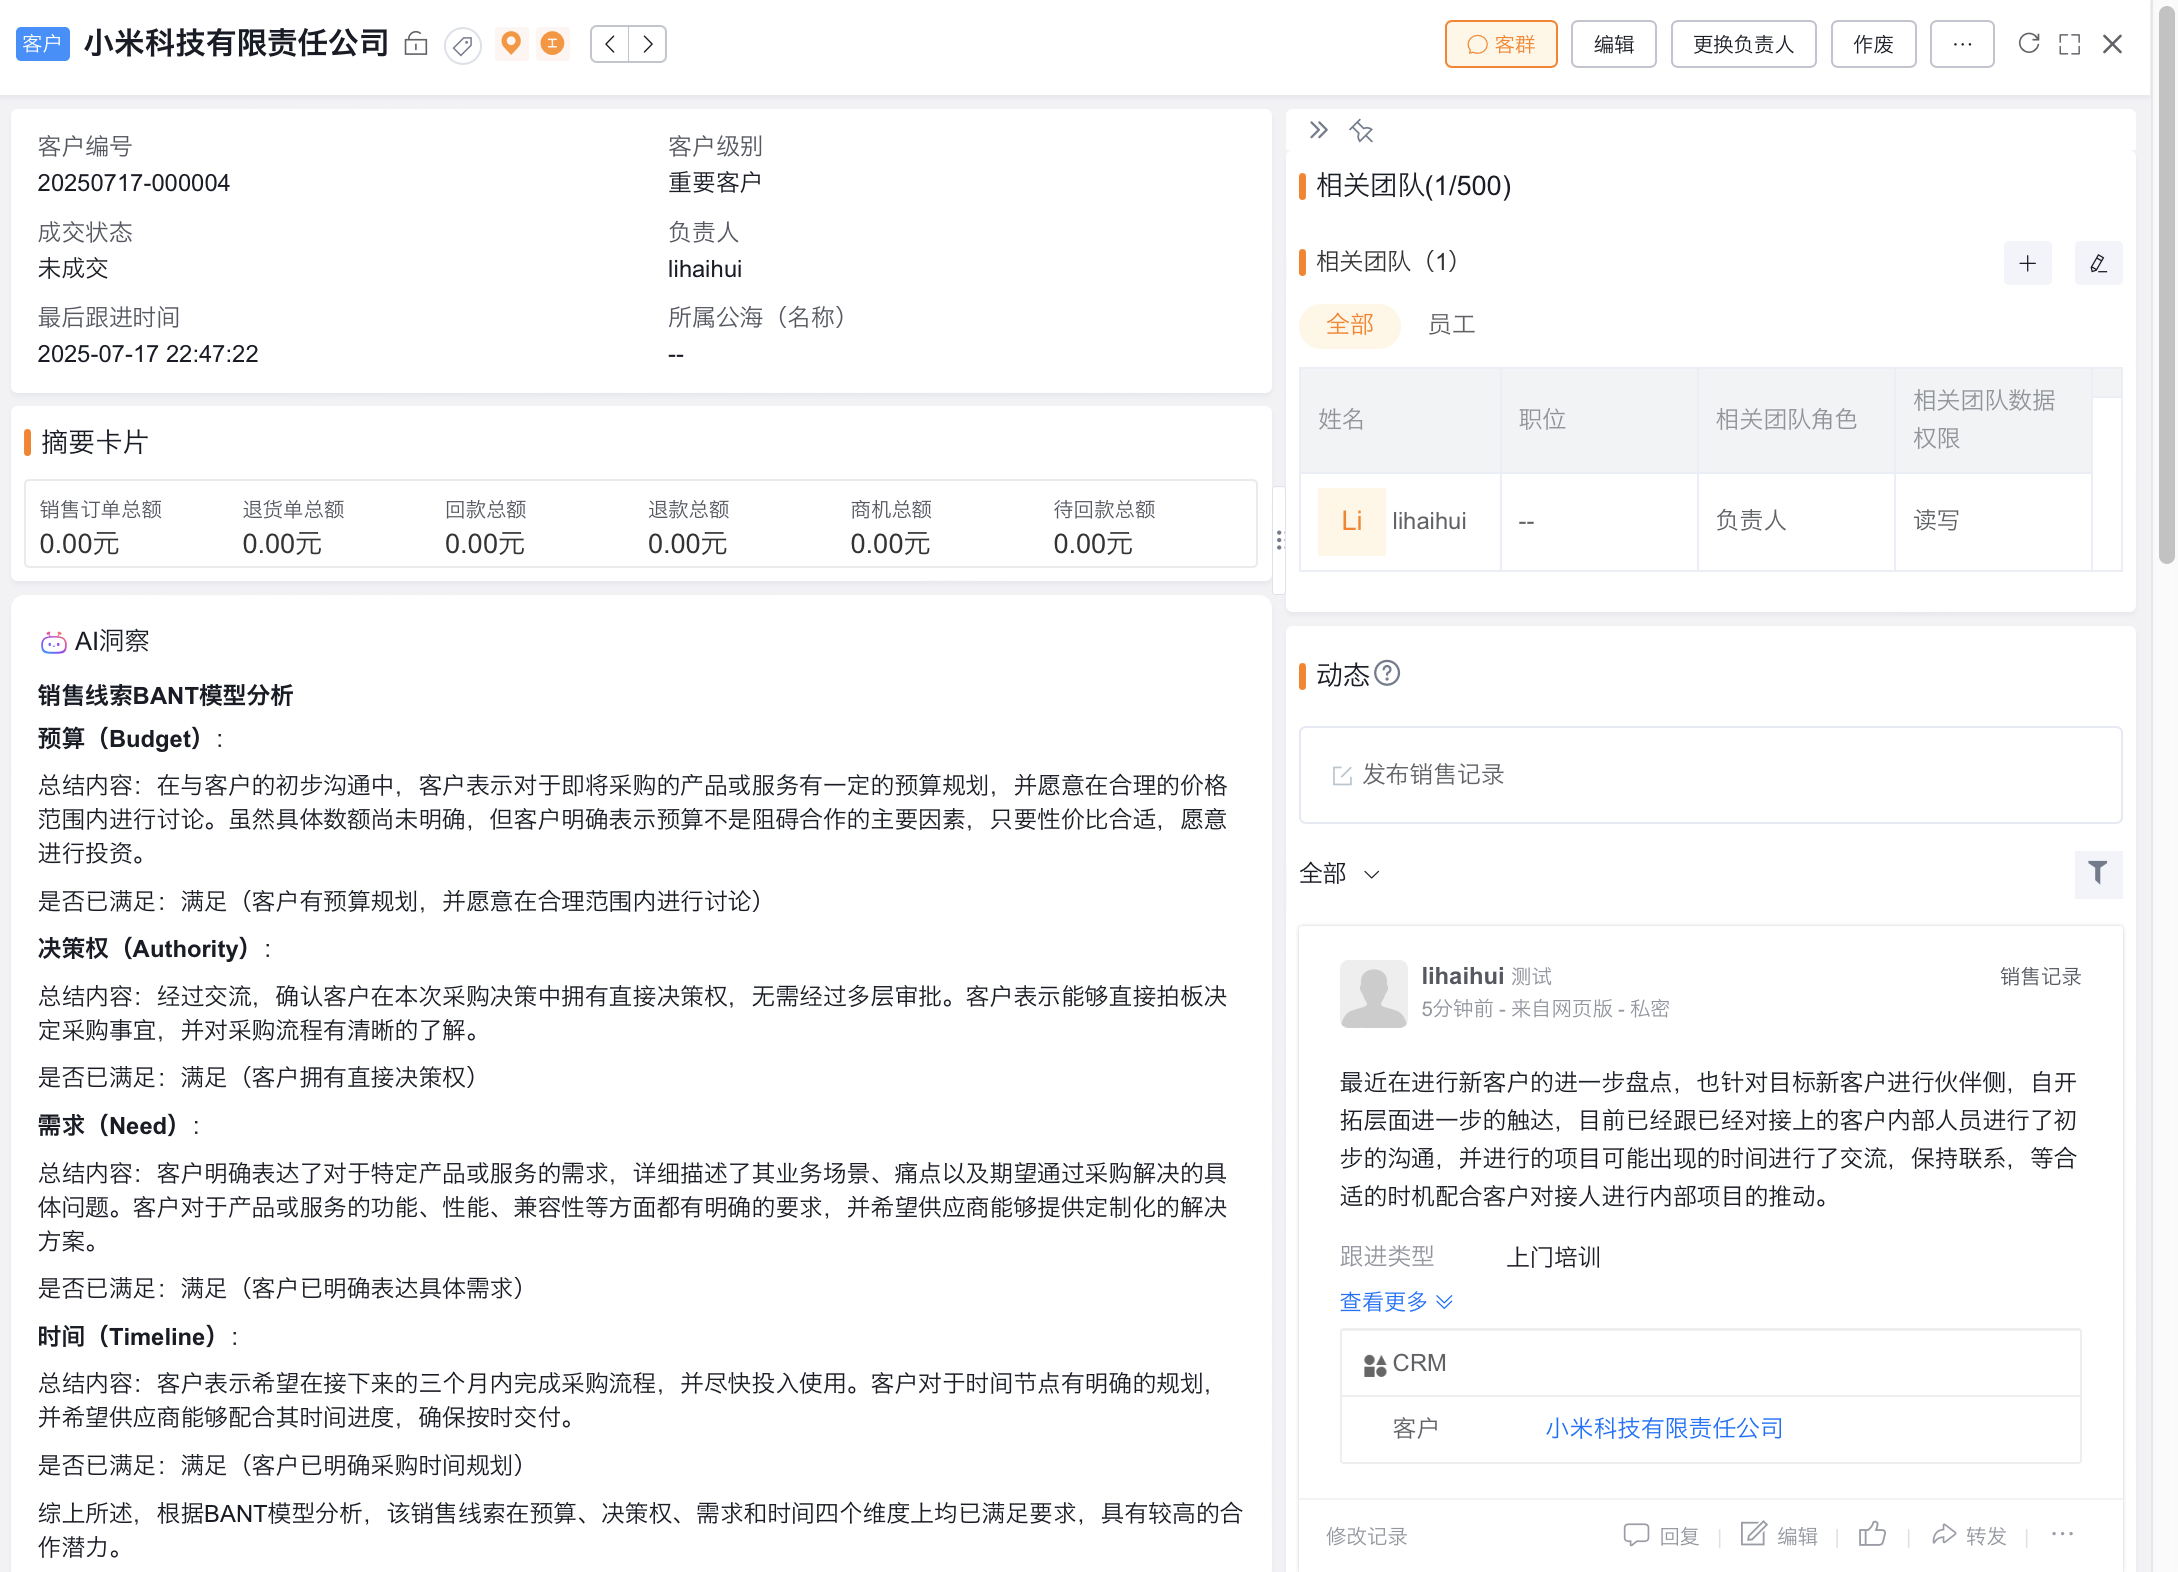Screen dimensions: 2178x1572
Task: Click the orange 工 badge icon
Action: coord(552,43)
